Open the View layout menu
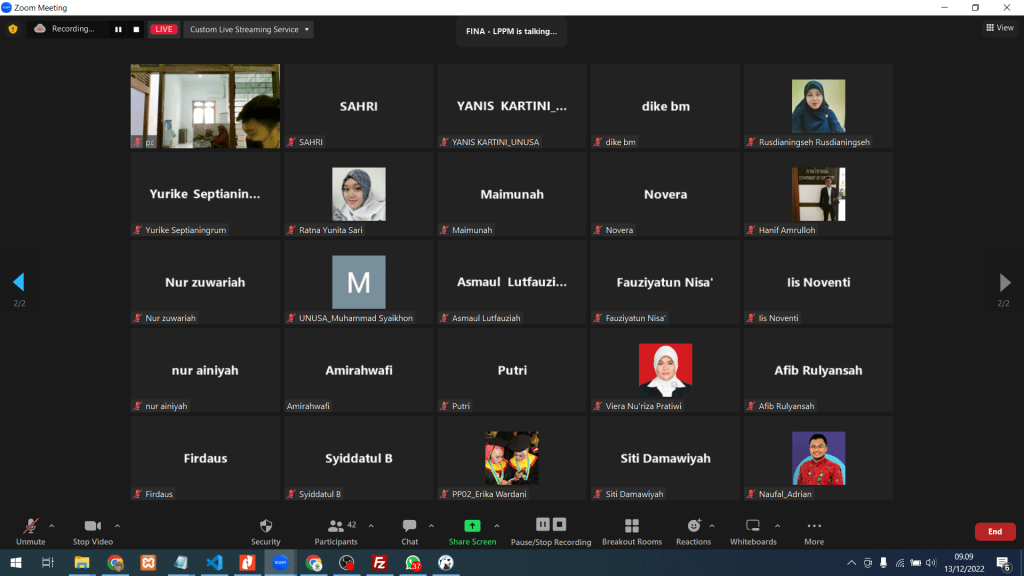The height and width of the screenshot is (576, 1024). [x=999, y=28]
